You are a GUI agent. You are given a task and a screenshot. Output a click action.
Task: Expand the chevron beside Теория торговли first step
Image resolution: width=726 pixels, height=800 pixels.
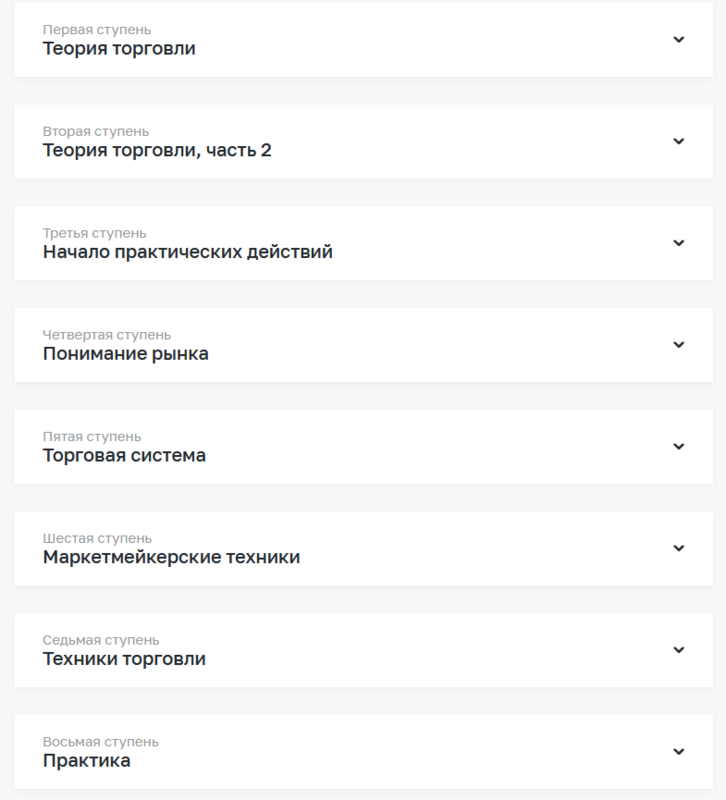coord(679,40)
